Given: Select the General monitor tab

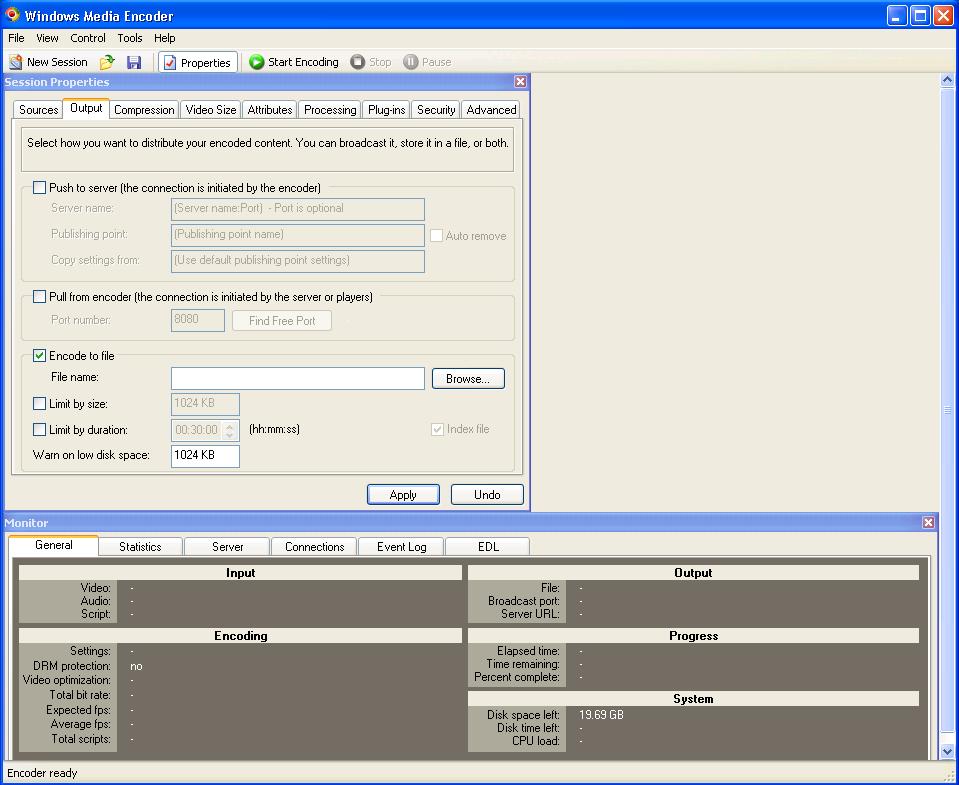Looking at the screenshot, I should tap(53, 545).
